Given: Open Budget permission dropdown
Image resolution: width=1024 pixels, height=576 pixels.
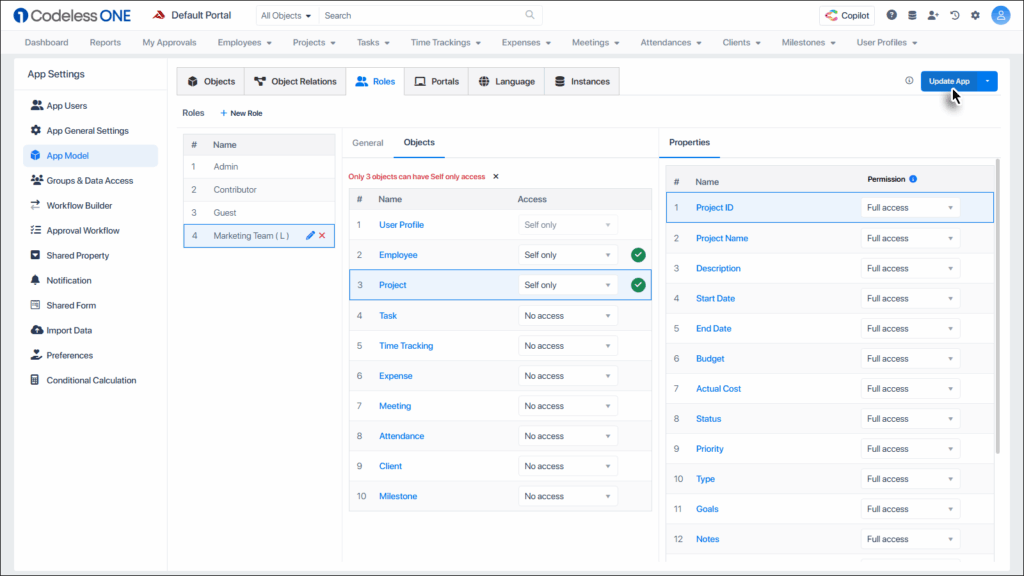Looking at the screenshot, I should (x=910, y=359).
